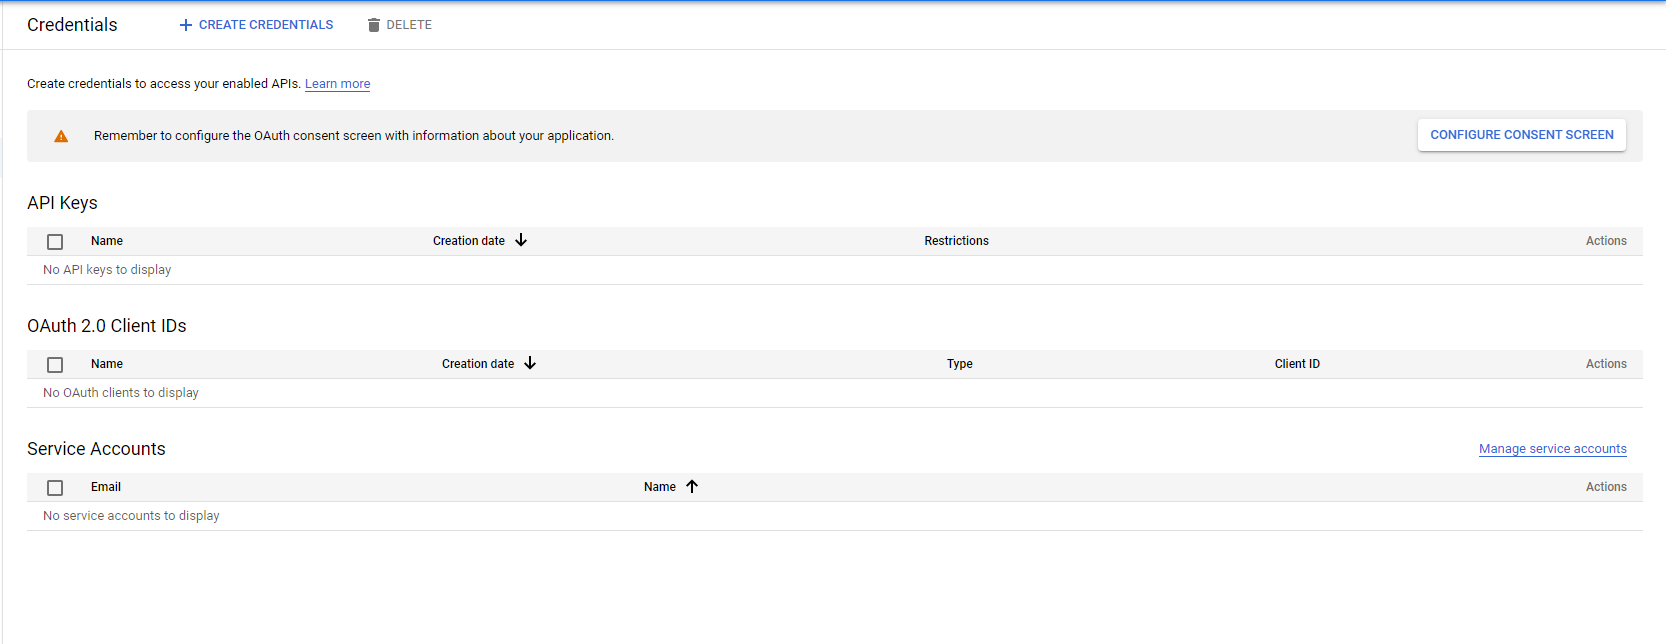Click the OAuth Creation date sort arrow
This screenshot has width=1666, height=644.
point(530,363)
